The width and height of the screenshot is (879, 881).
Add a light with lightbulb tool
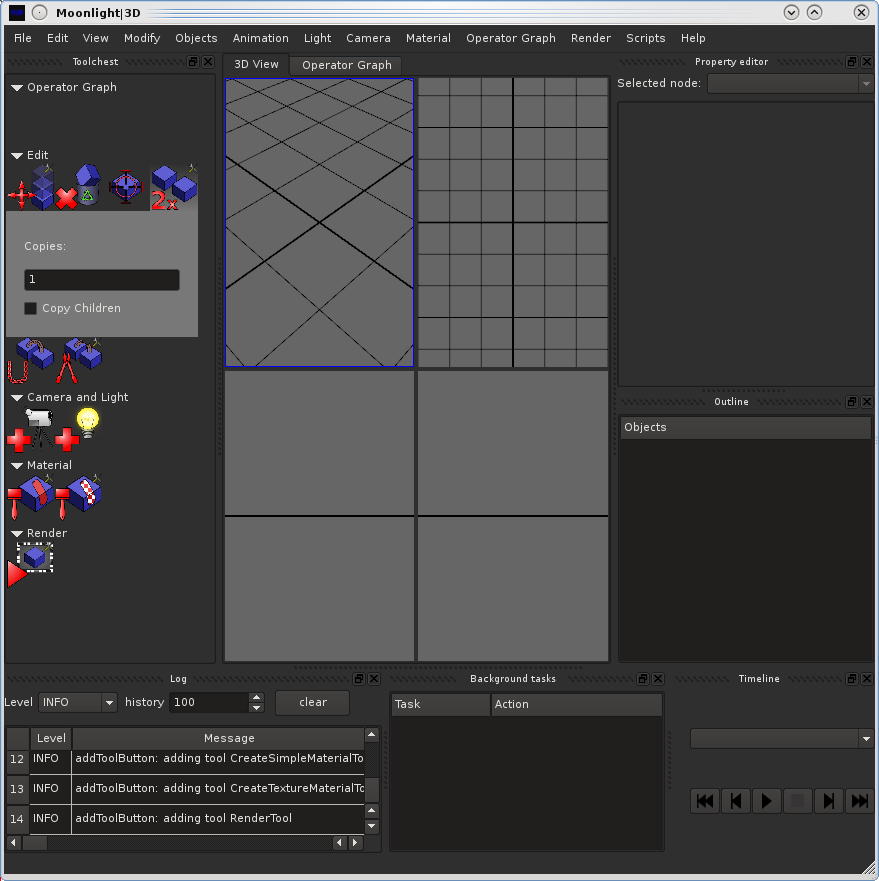(x=79, y=429)
